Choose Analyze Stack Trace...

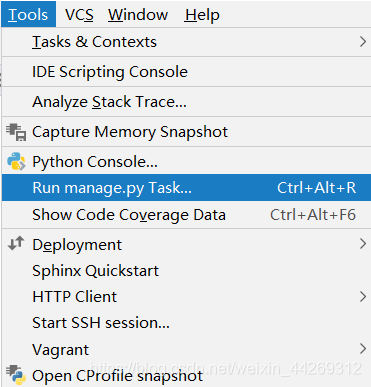186,102
